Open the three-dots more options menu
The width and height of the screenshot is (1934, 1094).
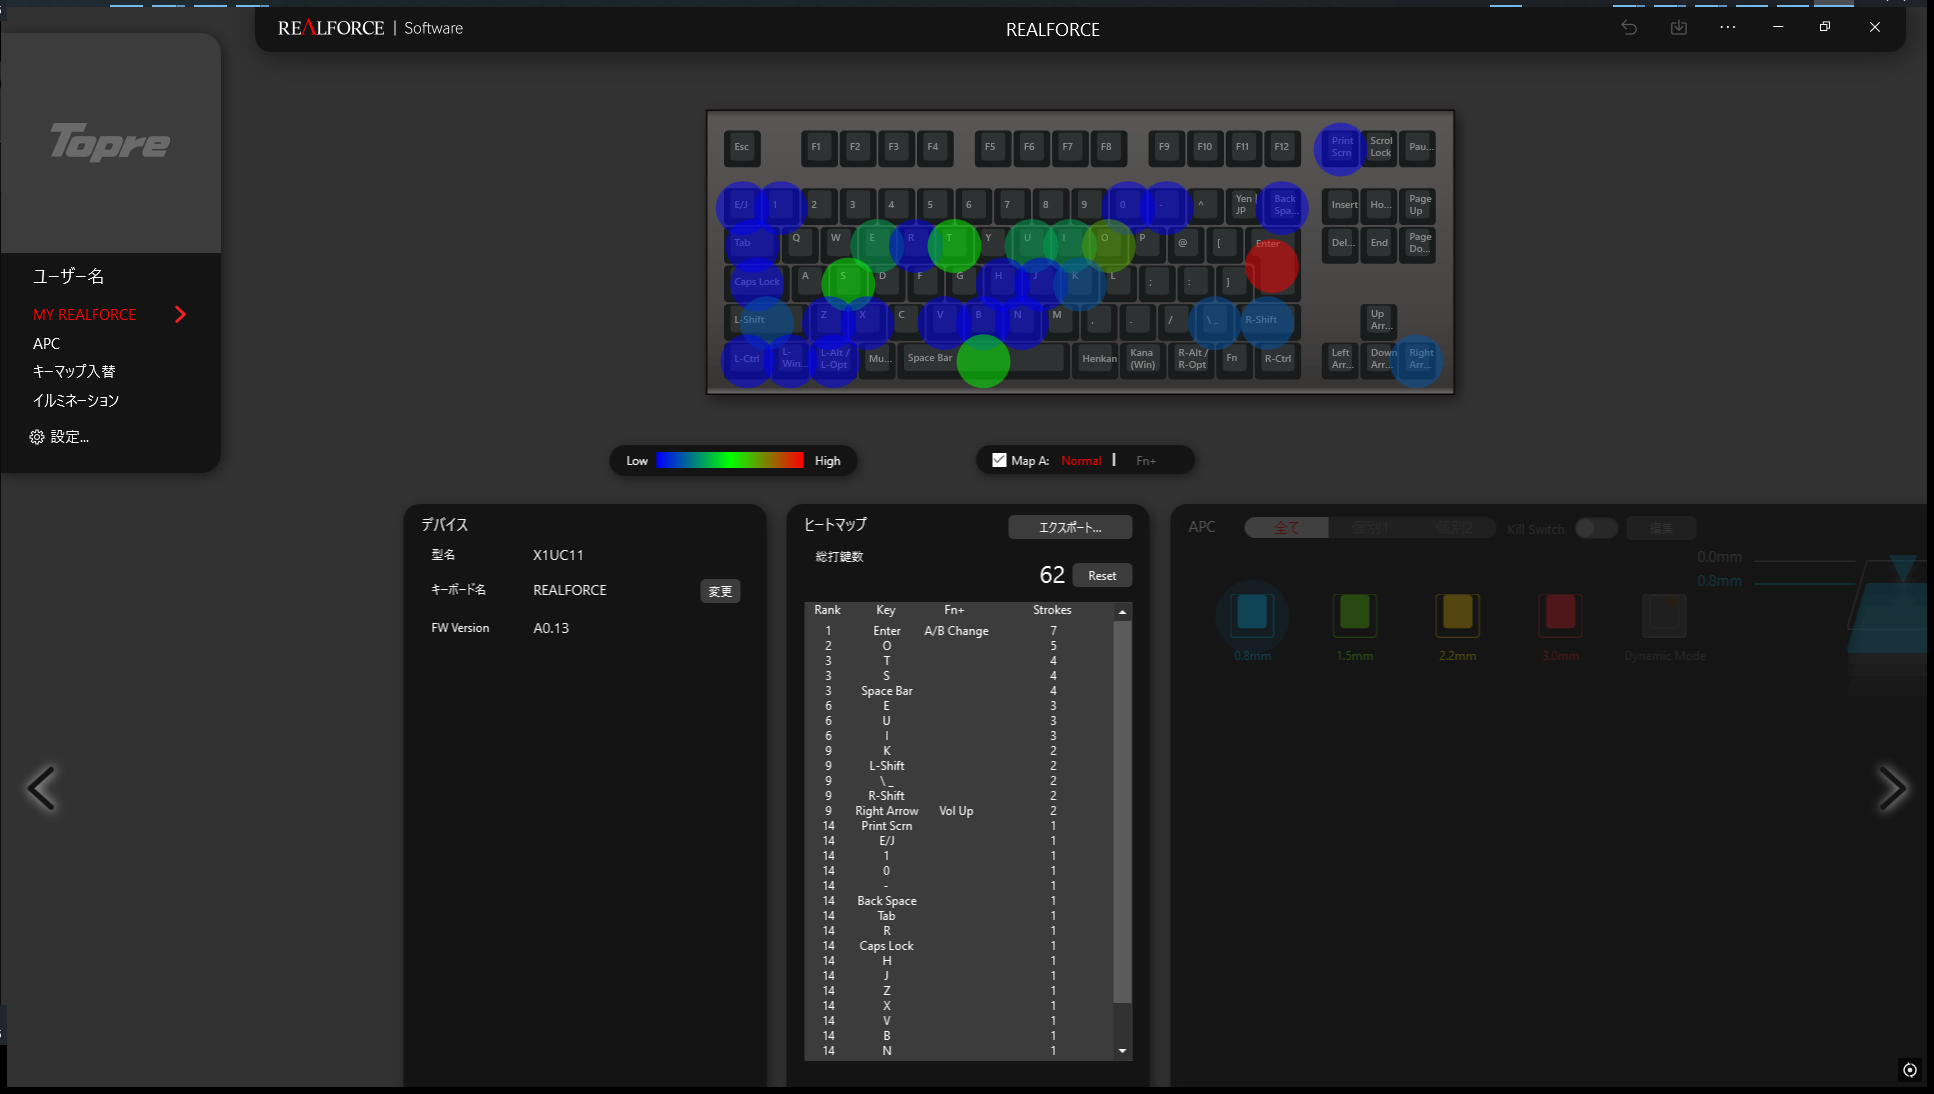click(x=1728, y=28)
